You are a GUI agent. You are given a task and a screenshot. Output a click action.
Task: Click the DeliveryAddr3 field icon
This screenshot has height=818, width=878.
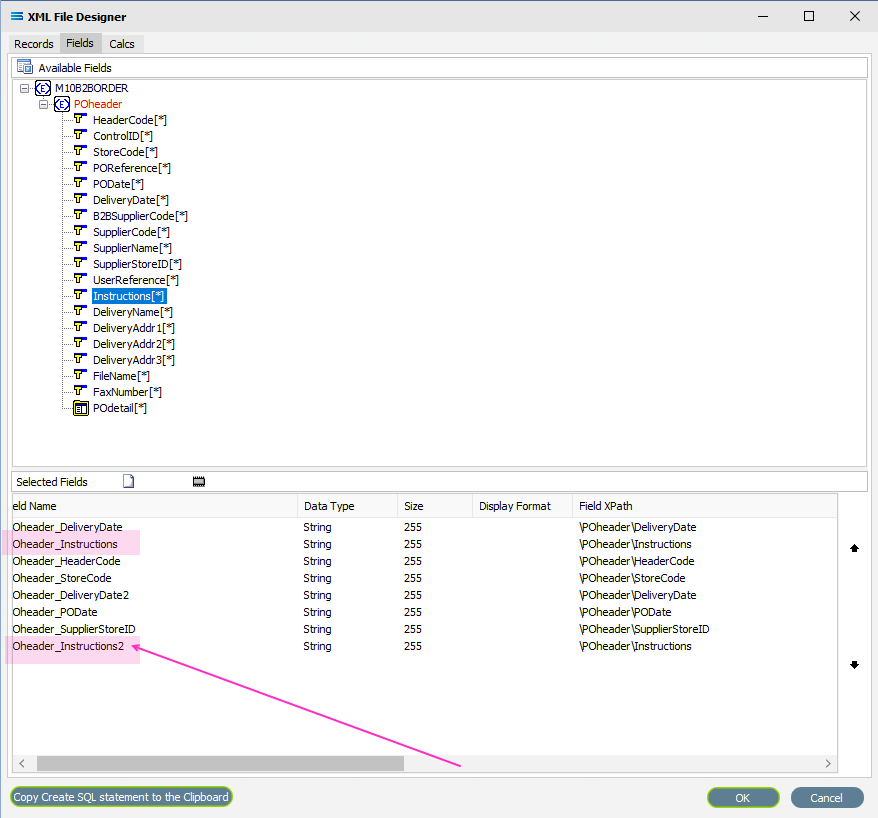[80, 359]
